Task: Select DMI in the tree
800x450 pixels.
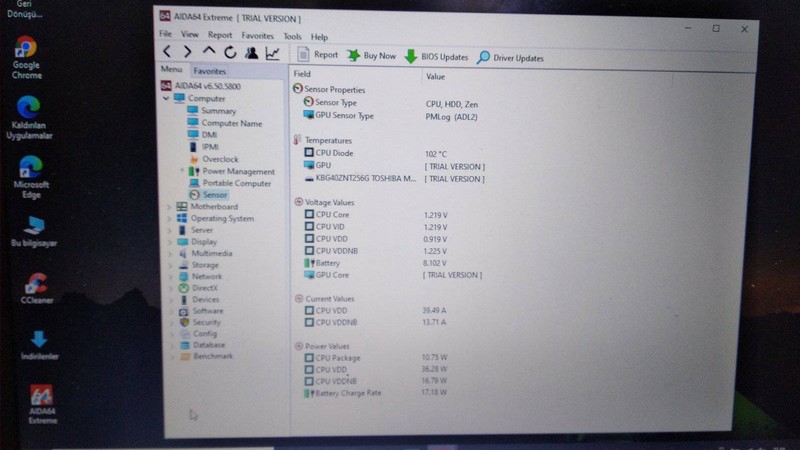Action: [202, 134]
